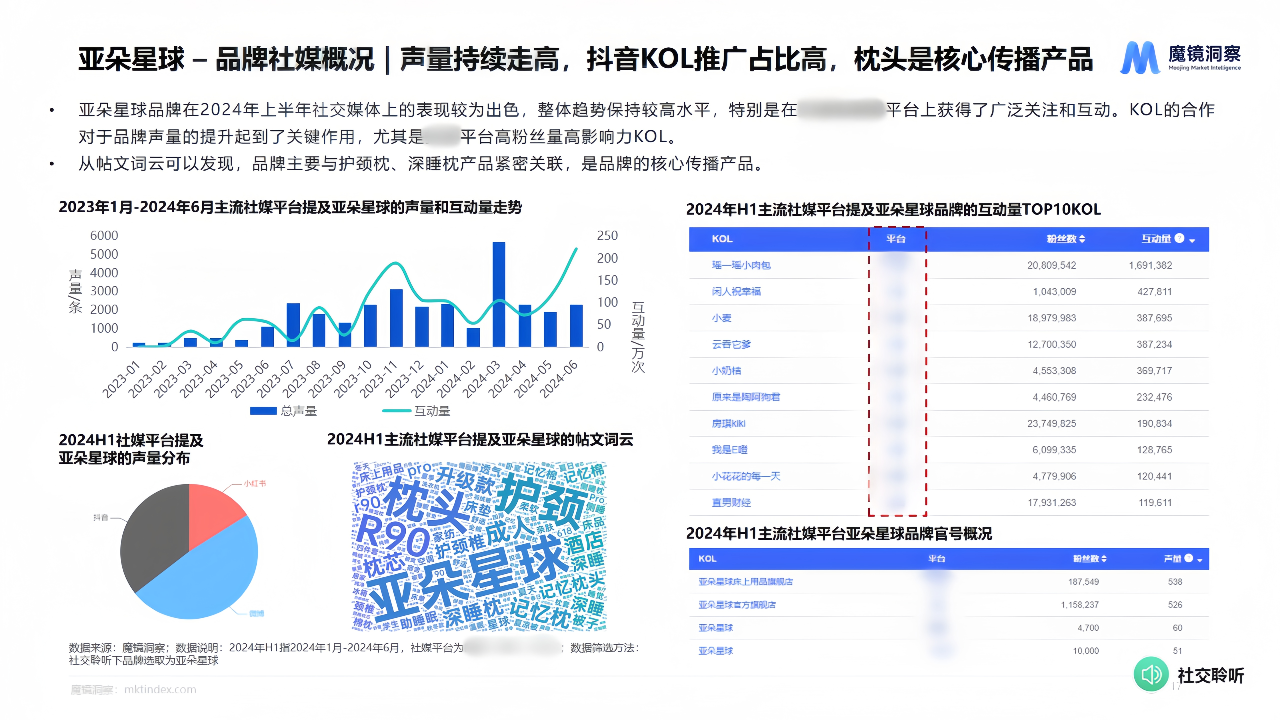This screenshot has width=1280, height=720.
Task: Select fans value 20,809,542
Action: [x=1052, y=265]
